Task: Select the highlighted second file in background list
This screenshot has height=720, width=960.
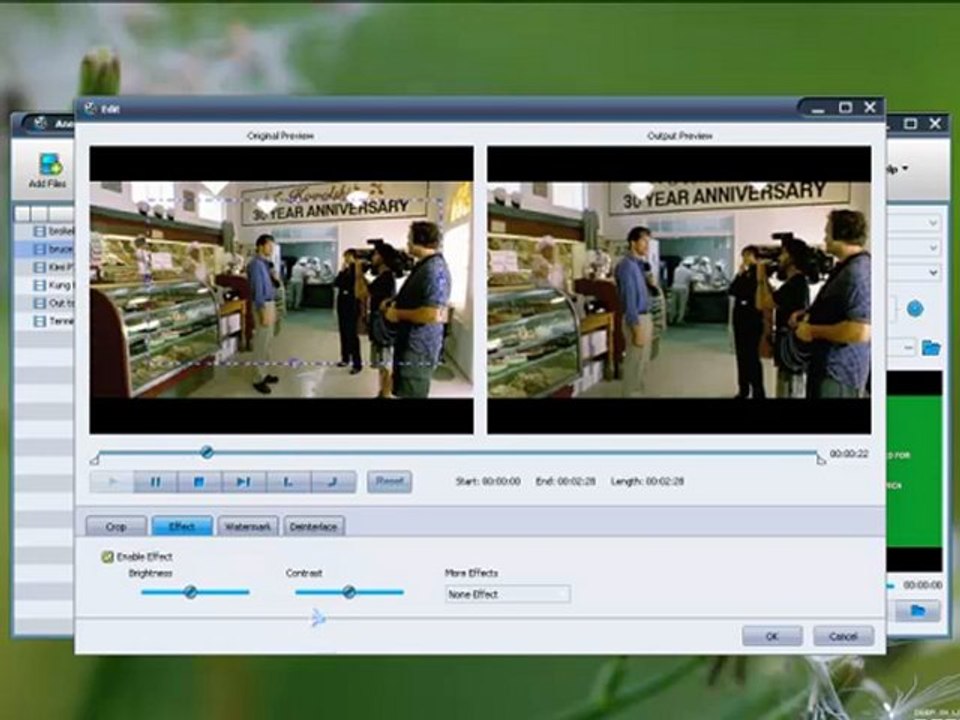Action: (x=45, y=249)
